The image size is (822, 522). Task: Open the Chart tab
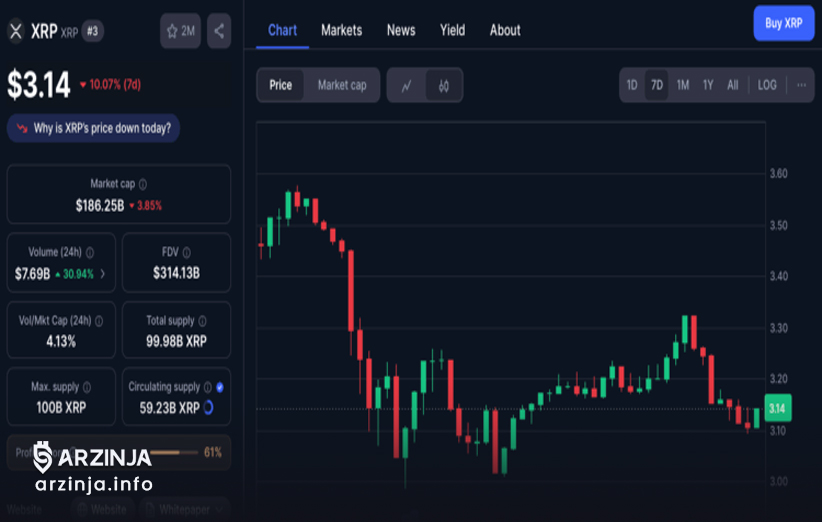tap(282, 30)
